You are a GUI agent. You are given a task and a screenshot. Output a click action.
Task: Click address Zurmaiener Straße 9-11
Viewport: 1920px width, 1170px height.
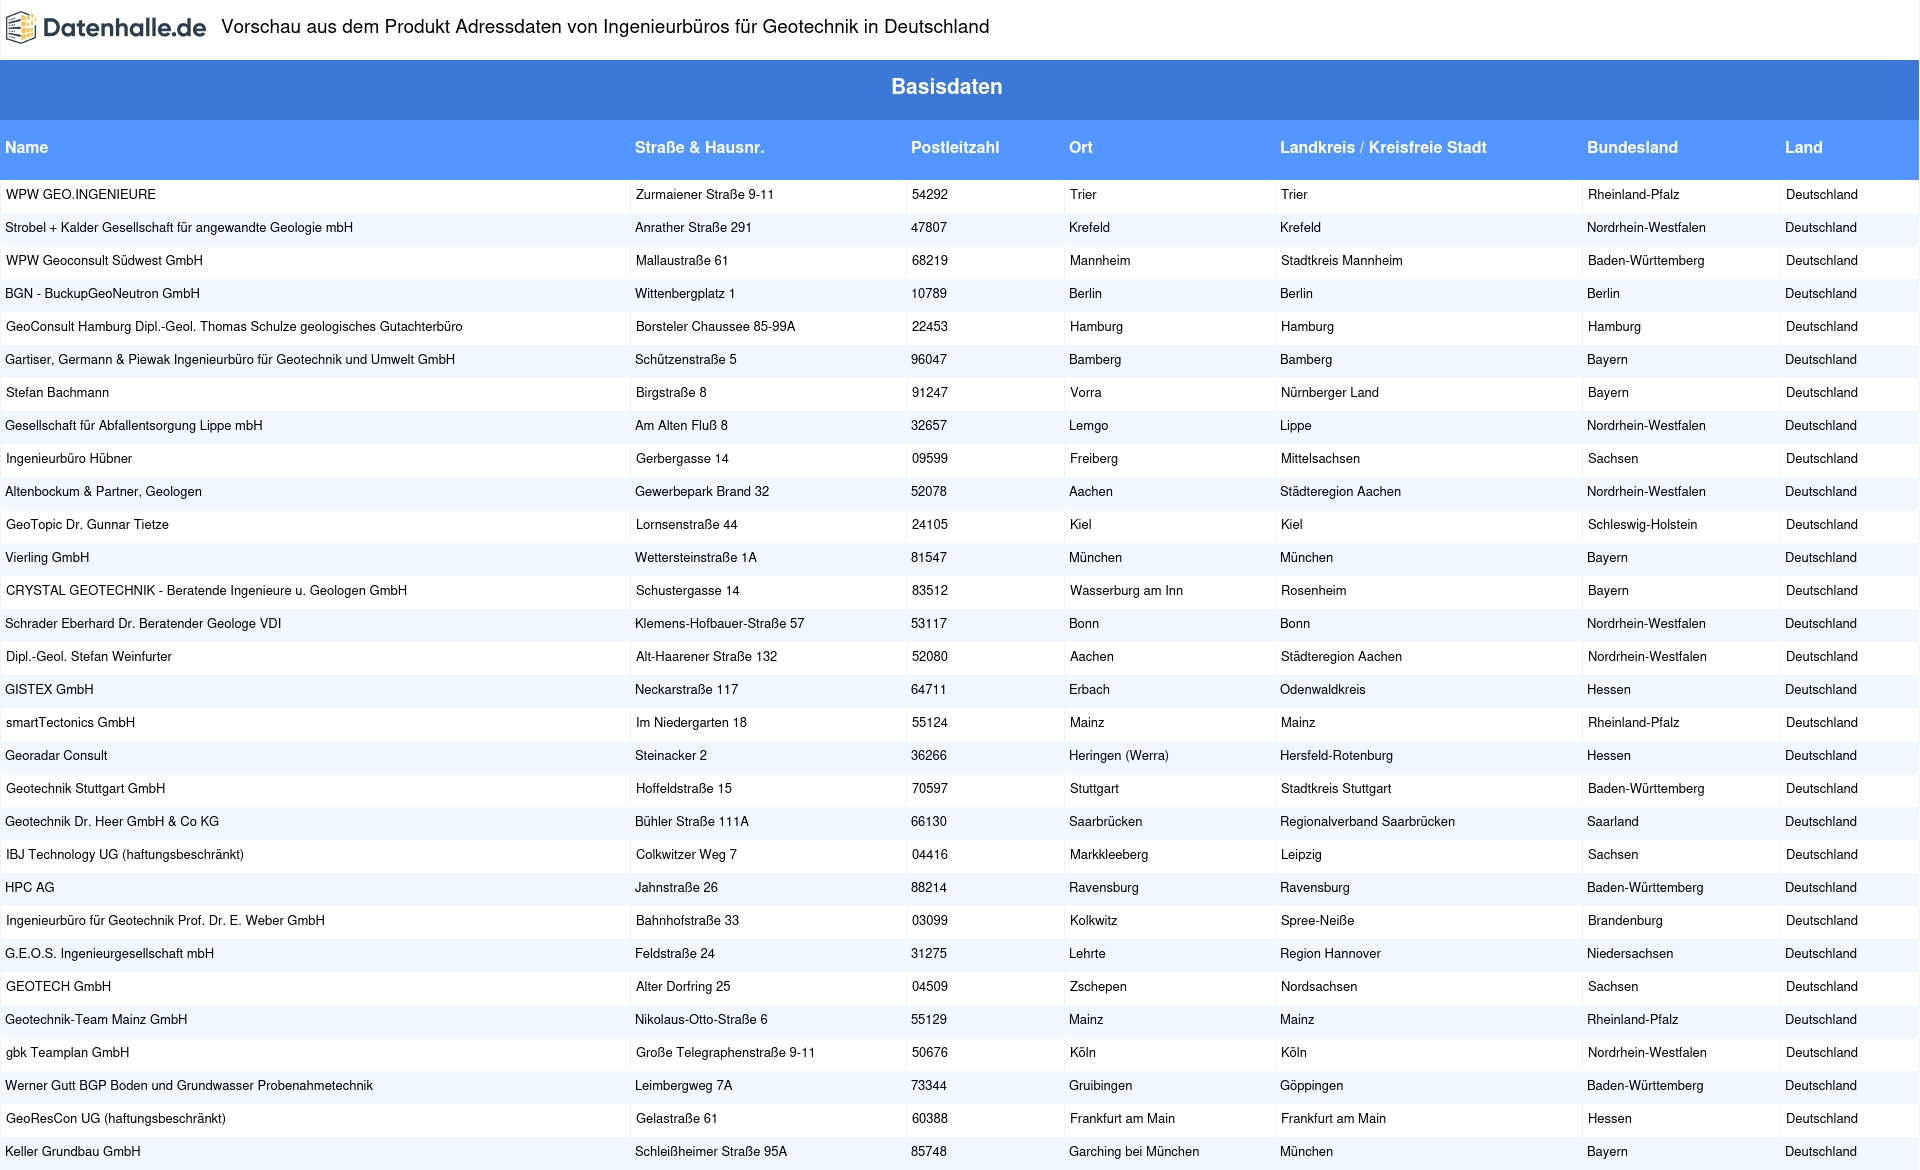(705, 195)
